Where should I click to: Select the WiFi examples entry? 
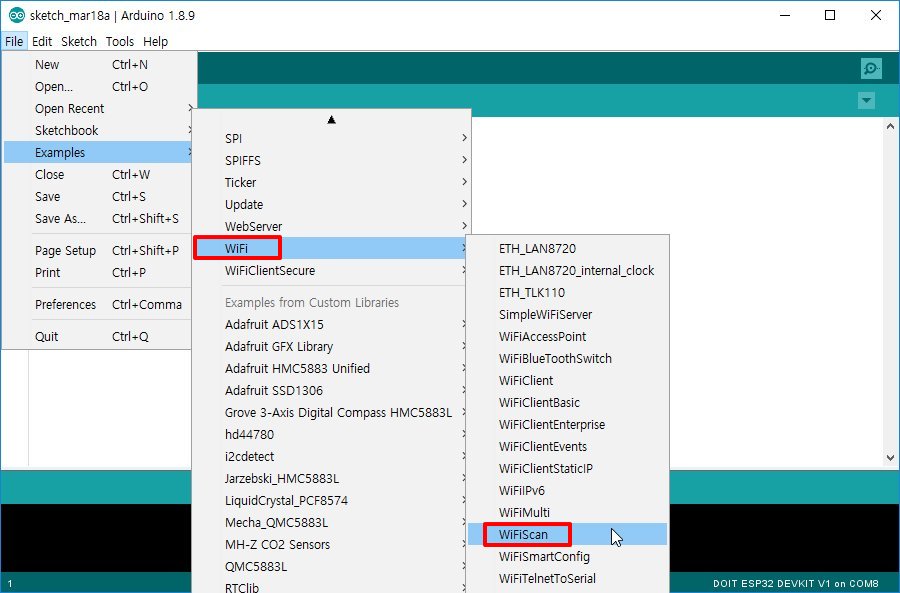[331, 248]
